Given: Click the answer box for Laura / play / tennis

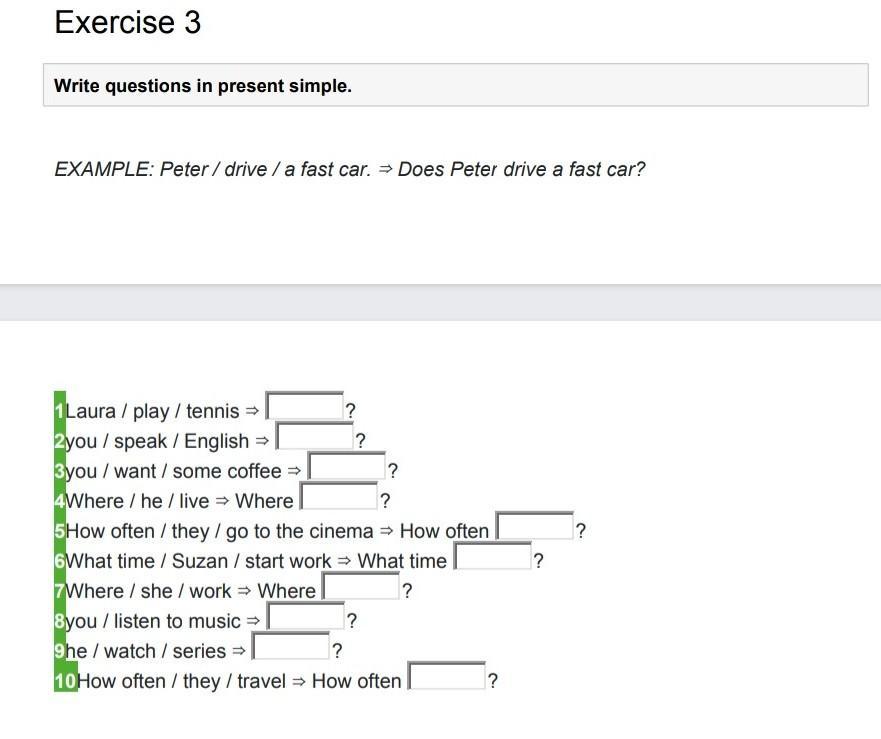Looking at the screenshot, I should pos(305,406).
